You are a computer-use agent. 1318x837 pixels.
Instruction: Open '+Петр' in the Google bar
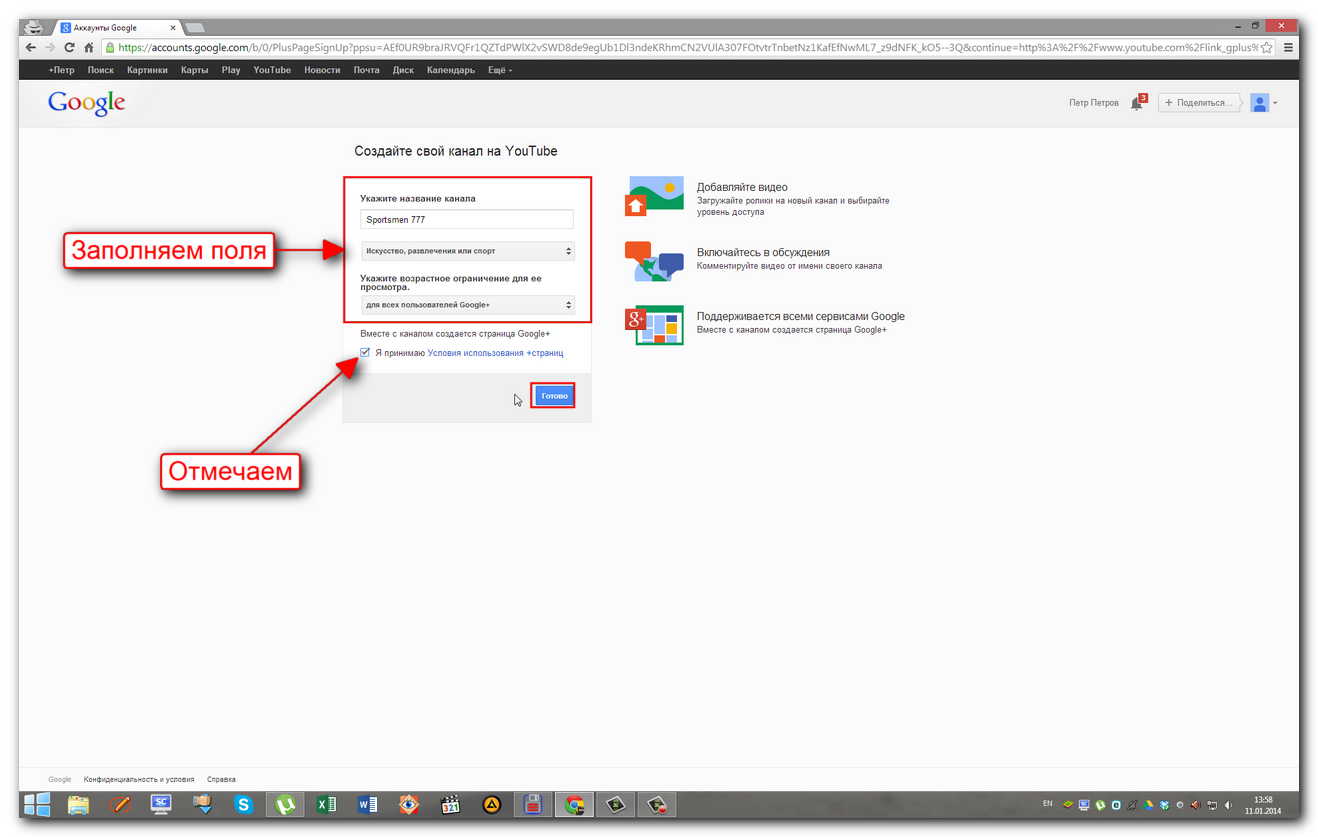(61, 70)
